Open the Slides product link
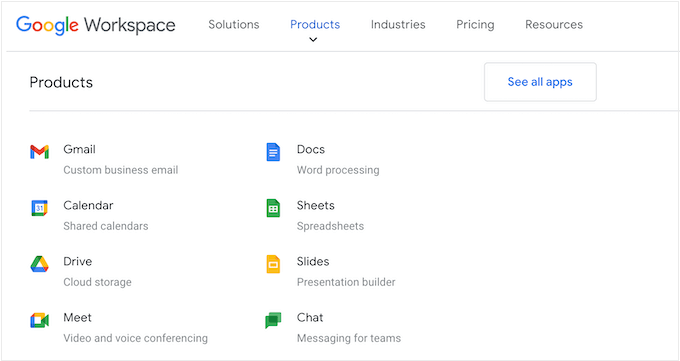Screen dimensions: 680x361 313,261
